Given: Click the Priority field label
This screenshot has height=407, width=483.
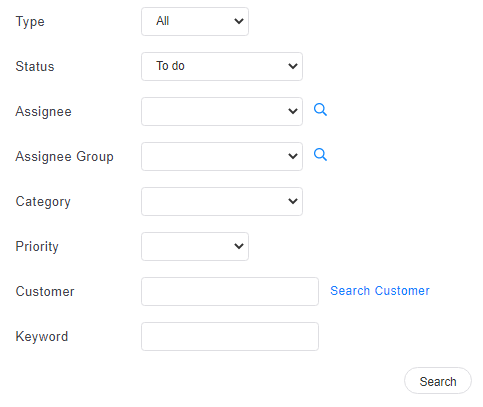Looking at the screenshot, I should click(x=37, y=247).
